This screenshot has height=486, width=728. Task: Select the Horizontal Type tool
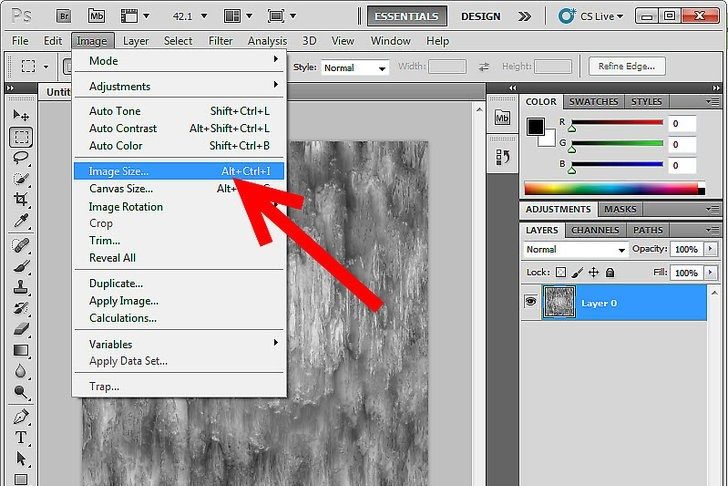pos(21,438)
